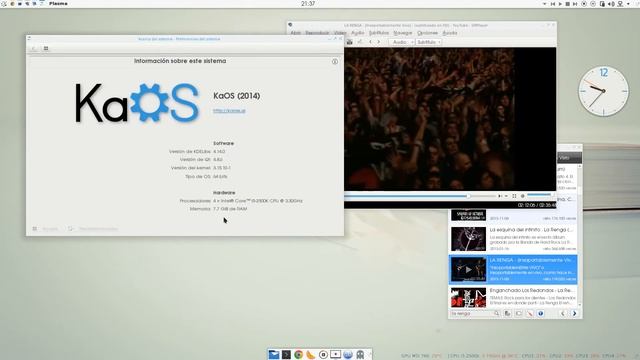Adjust the volume slider in SMPlayer

tap(539, 196)
